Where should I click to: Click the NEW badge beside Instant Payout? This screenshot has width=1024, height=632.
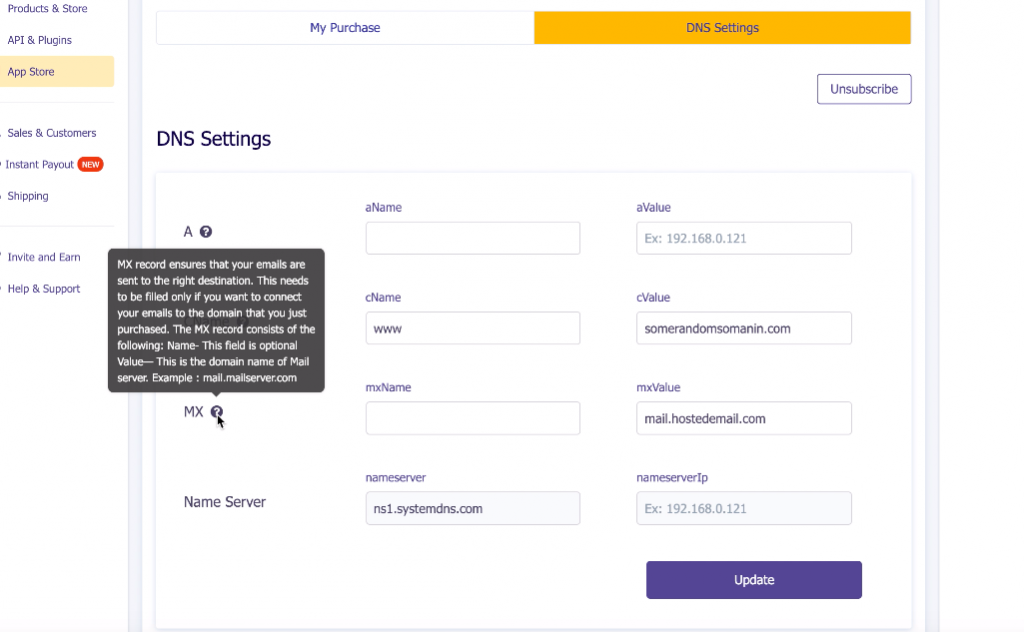coord(91,164)
